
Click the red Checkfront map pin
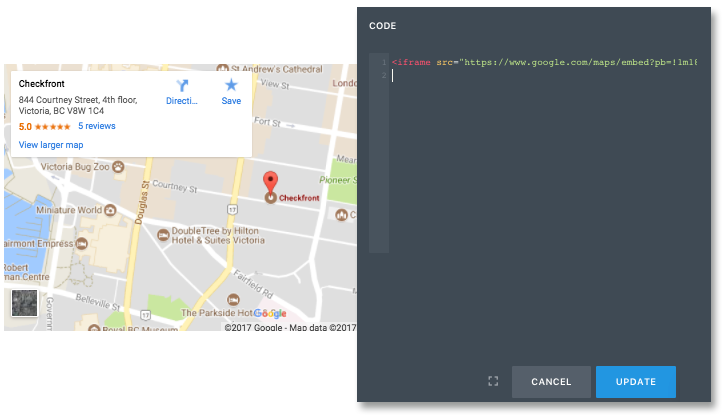[270, 183]
